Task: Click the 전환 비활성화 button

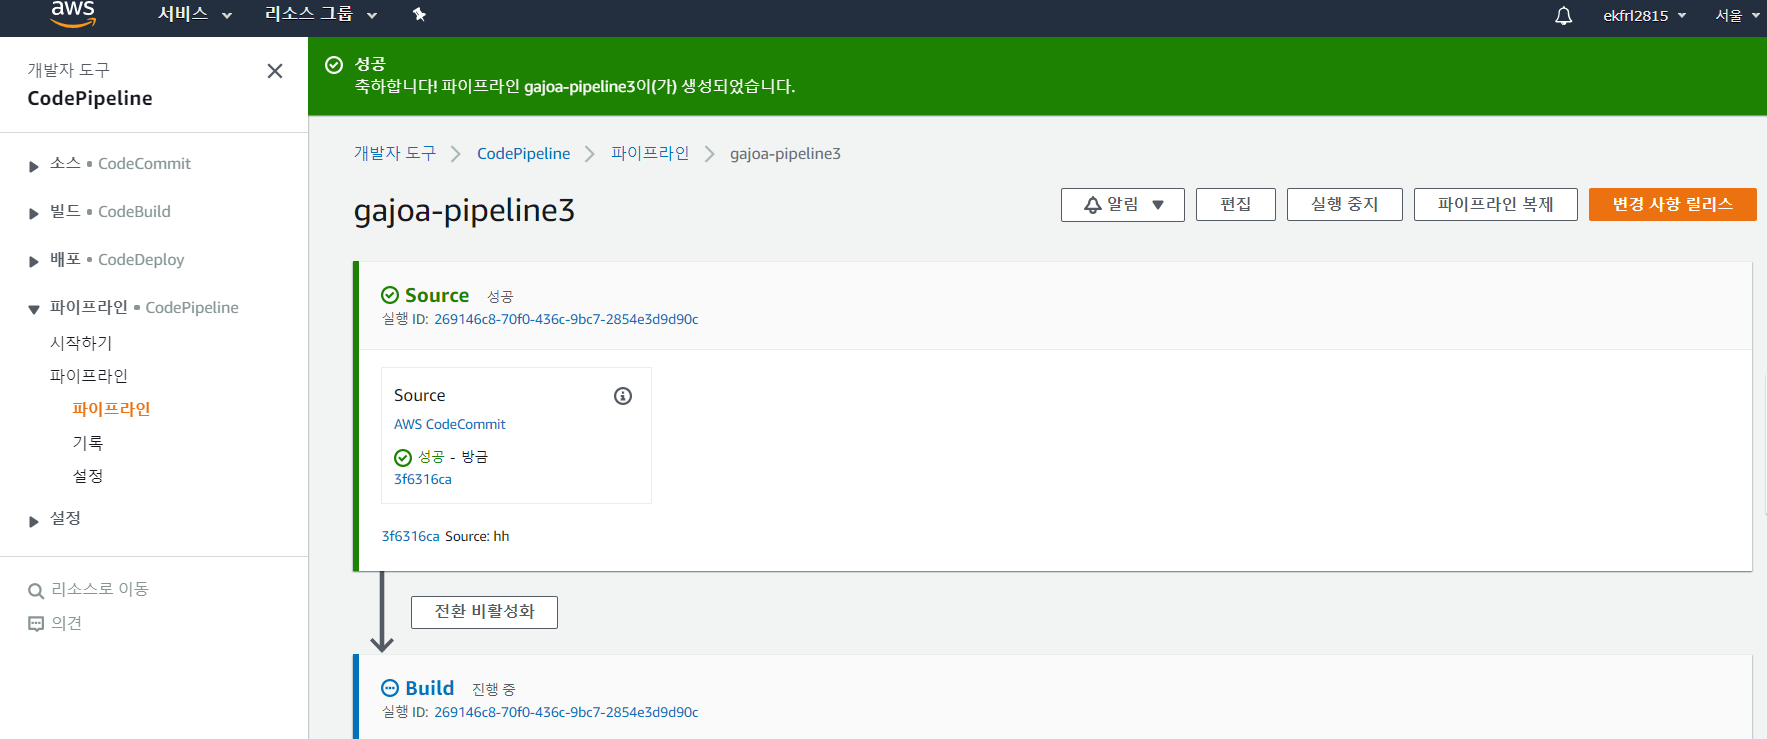Action: (x=484, y=612)
